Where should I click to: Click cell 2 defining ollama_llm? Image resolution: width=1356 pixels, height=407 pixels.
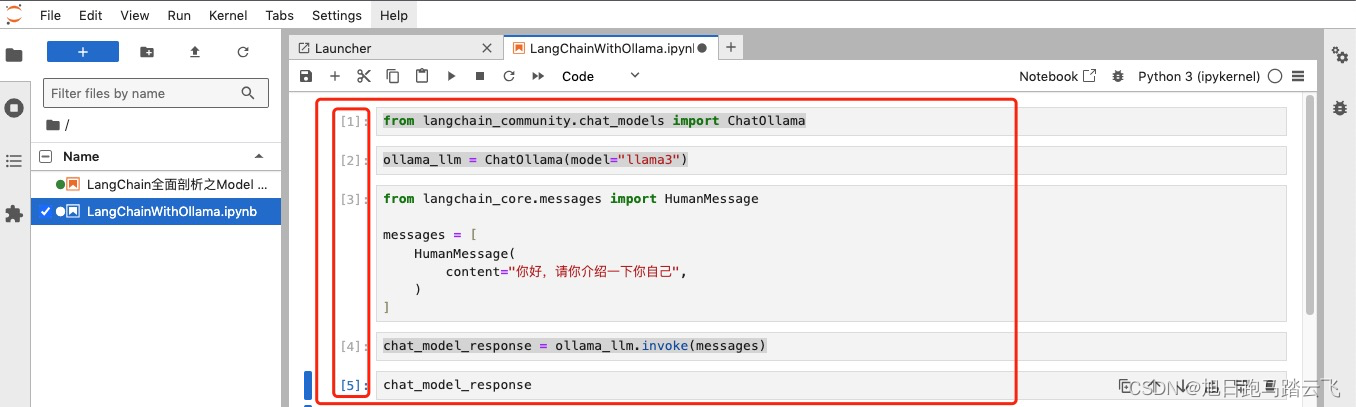831,160
